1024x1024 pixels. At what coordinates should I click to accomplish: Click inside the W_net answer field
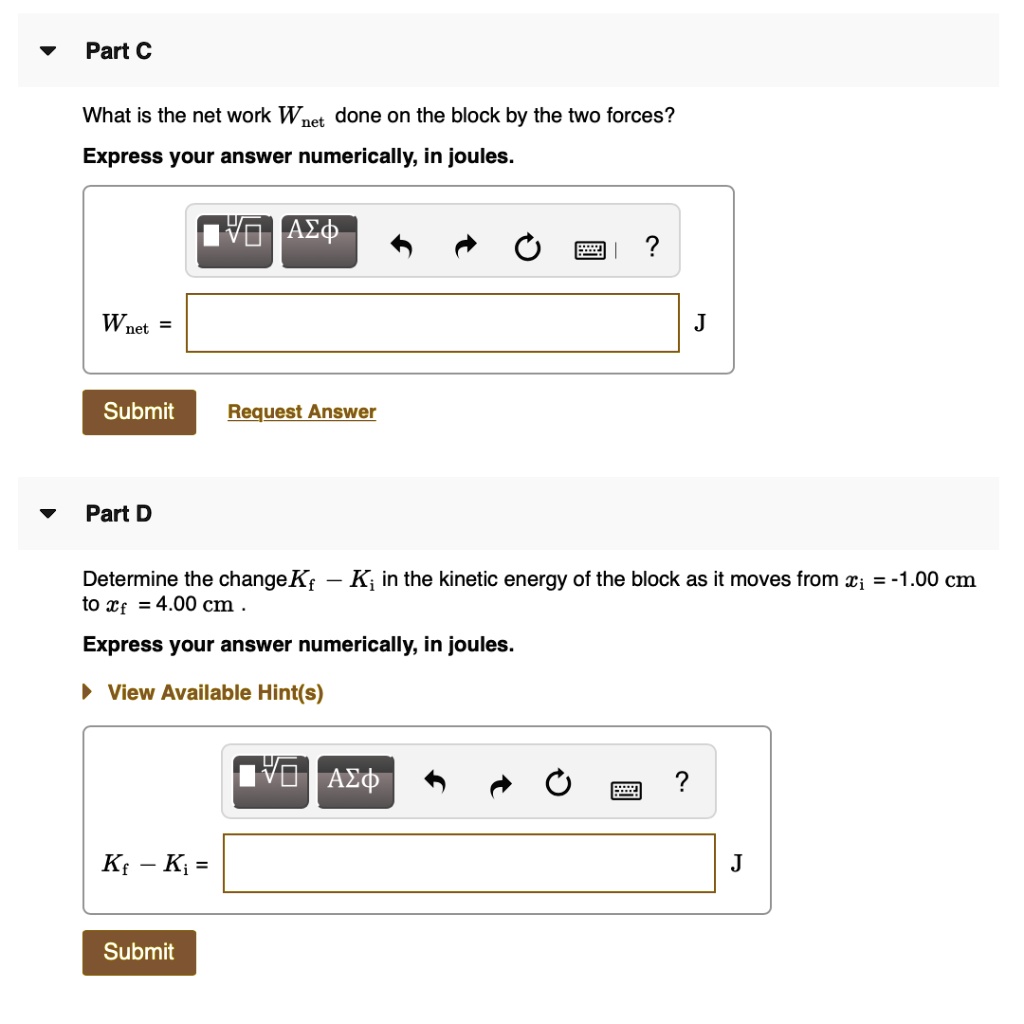(432, 322)
